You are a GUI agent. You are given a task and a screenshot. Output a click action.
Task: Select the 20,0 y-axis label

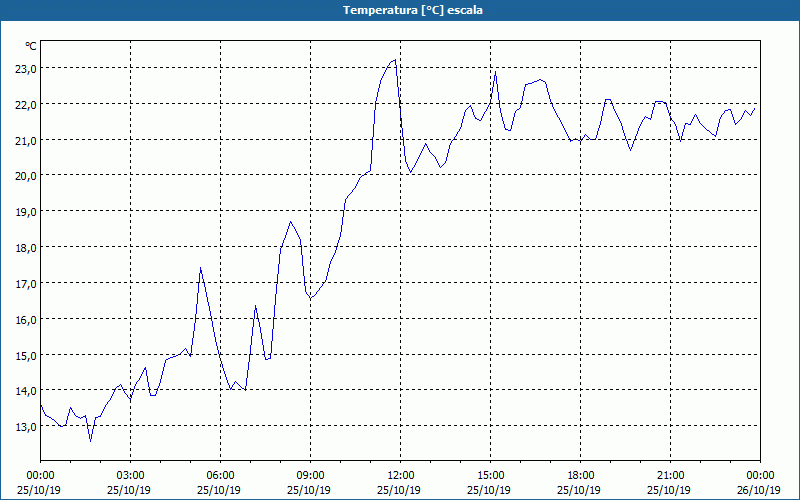click(25, 176)
